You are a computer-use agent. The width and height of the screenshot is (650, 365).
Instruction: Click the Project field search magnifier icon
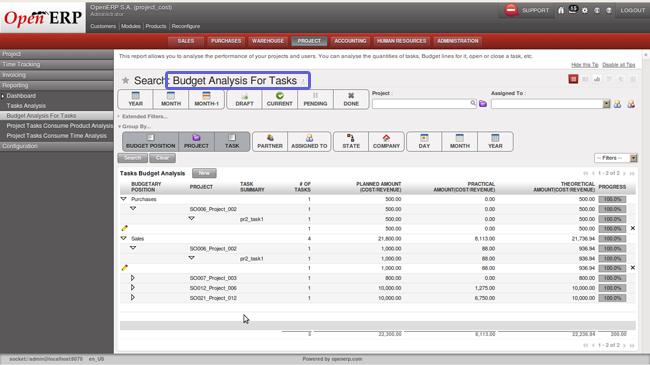click(473, 103)
